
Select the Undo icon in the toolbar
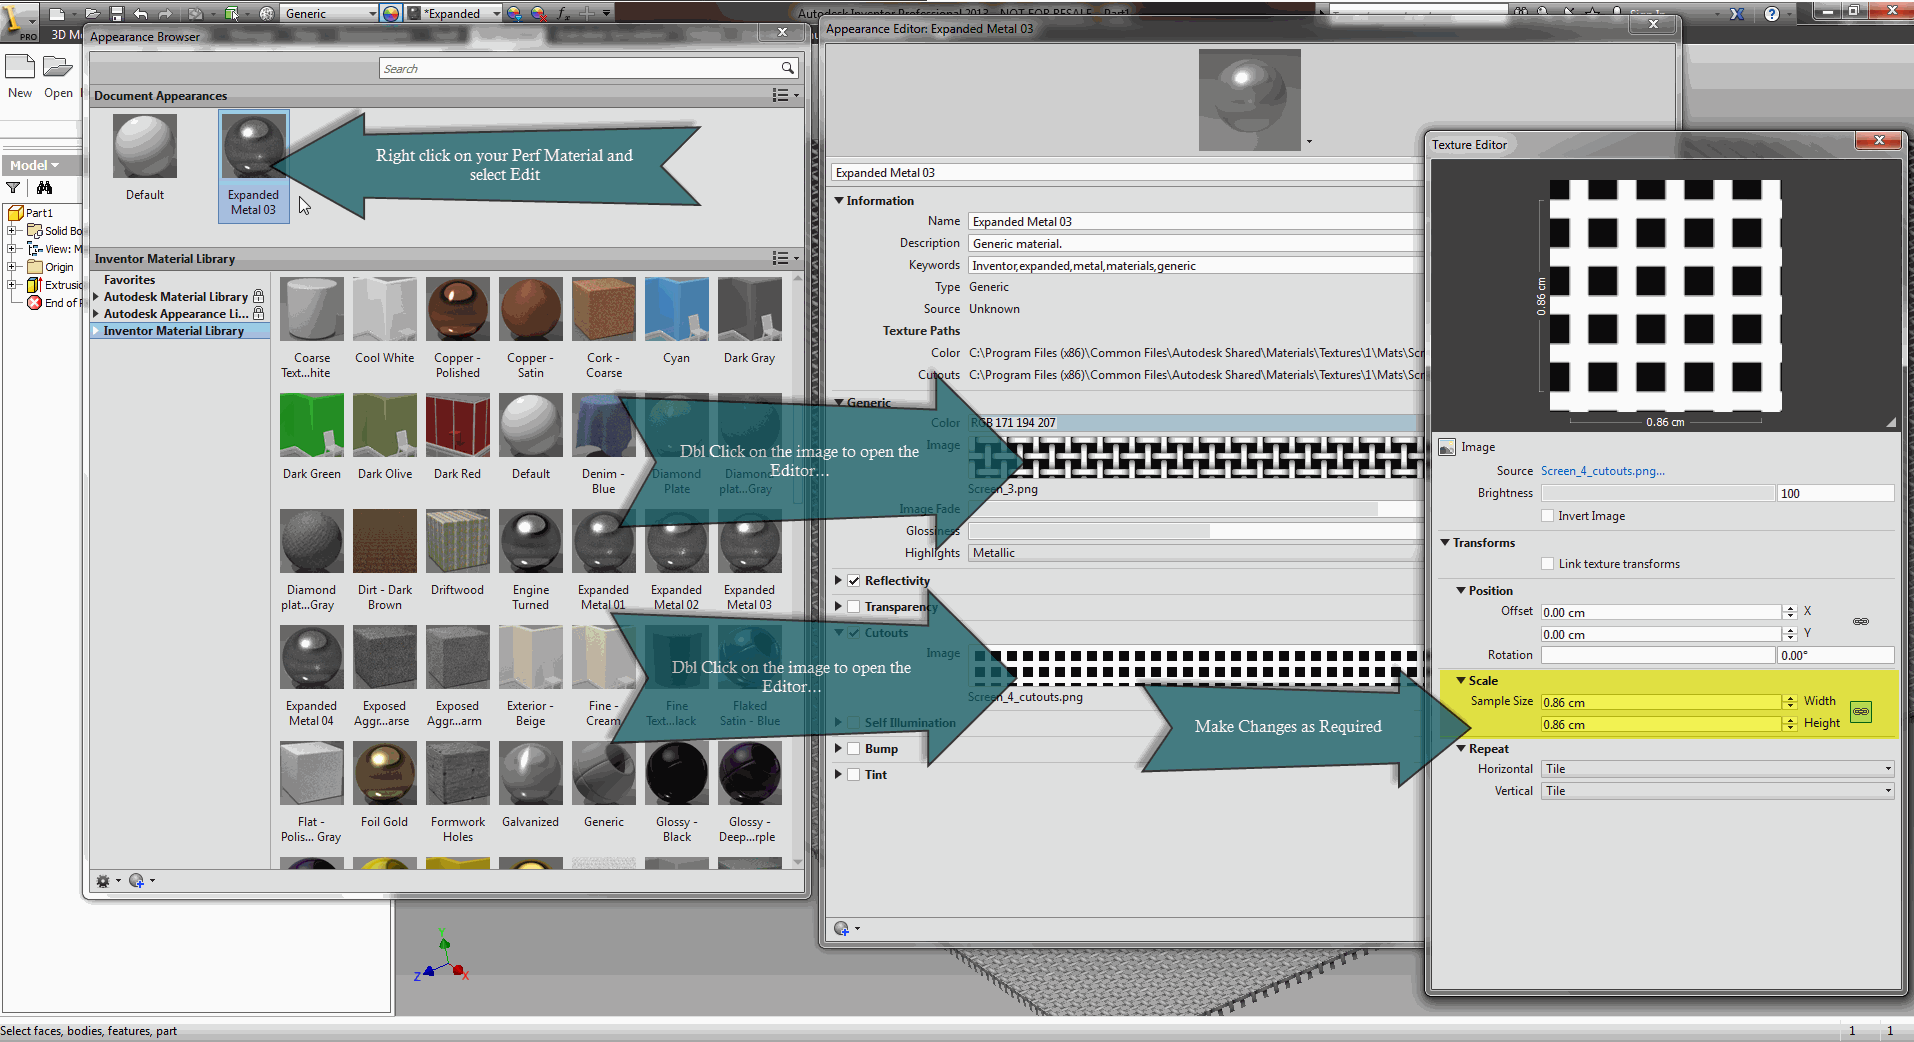click(x=140, y=13)
